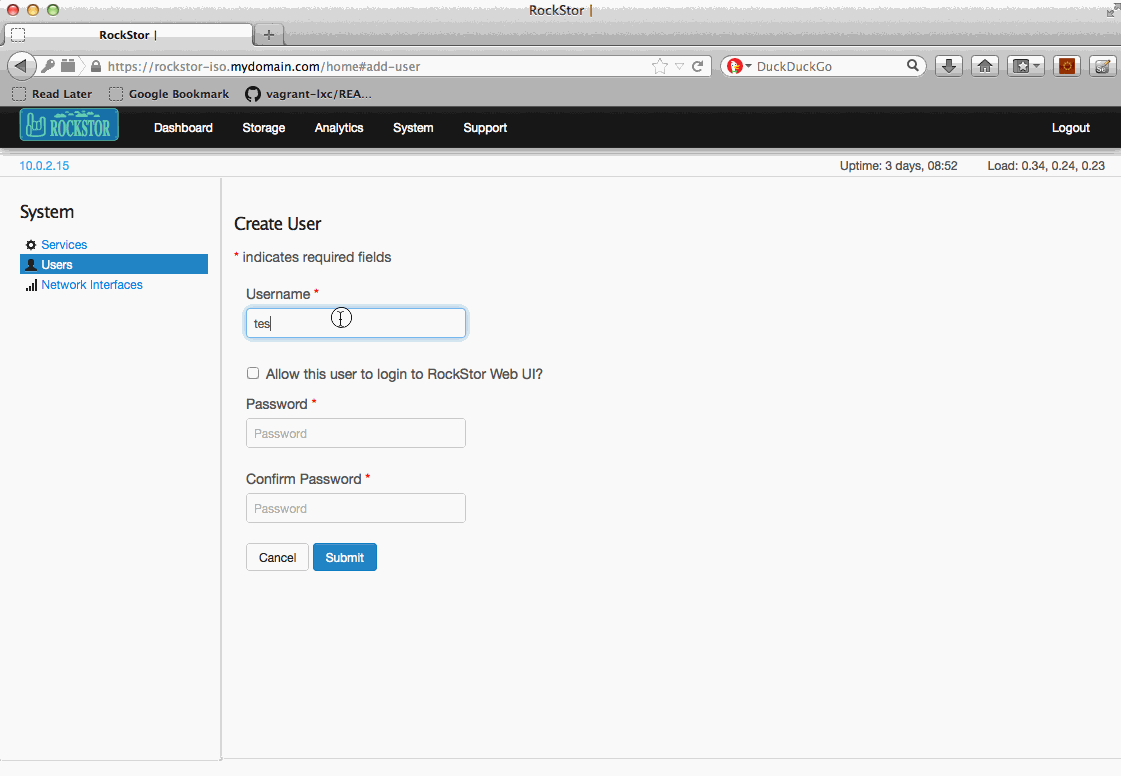Select the RockStor browser tab
The width and height of the screenshot is (1121, 776).
pyautogui.click(x=128, y=34)
